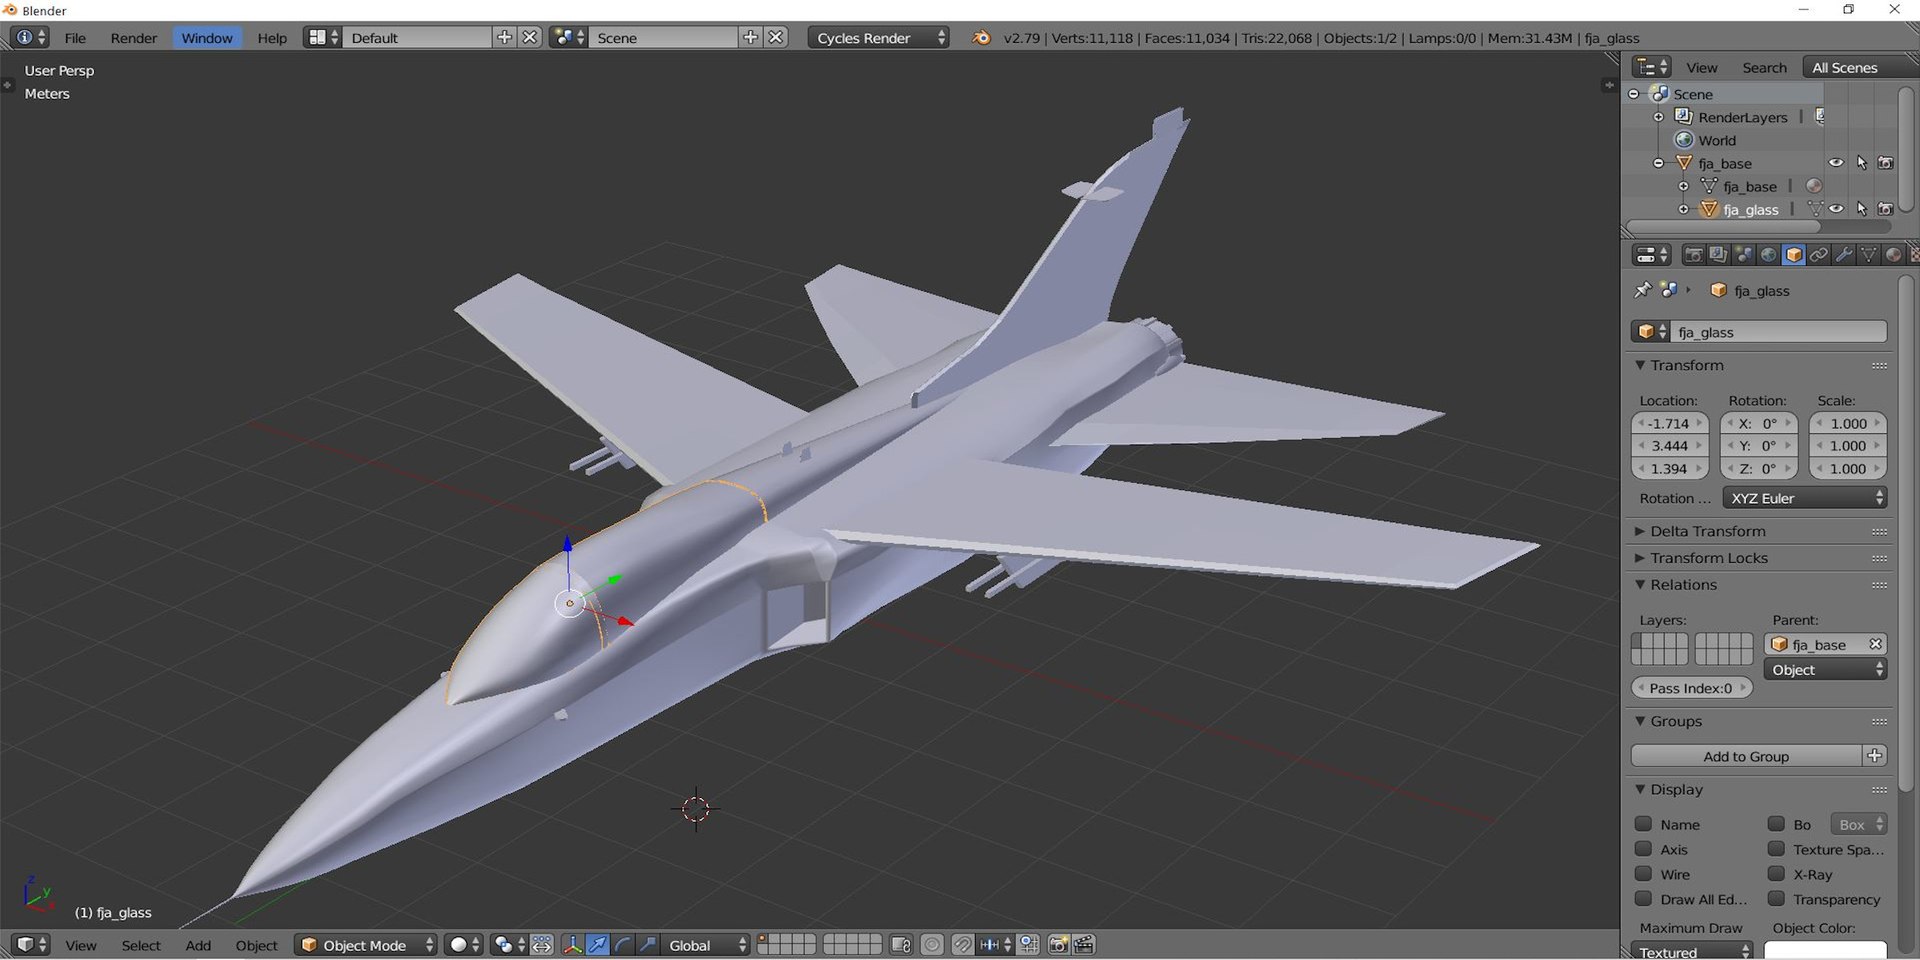This screenshot has width=1920, height=960.
Task: Open the Help menu
Action: click(x=272, y=38)
